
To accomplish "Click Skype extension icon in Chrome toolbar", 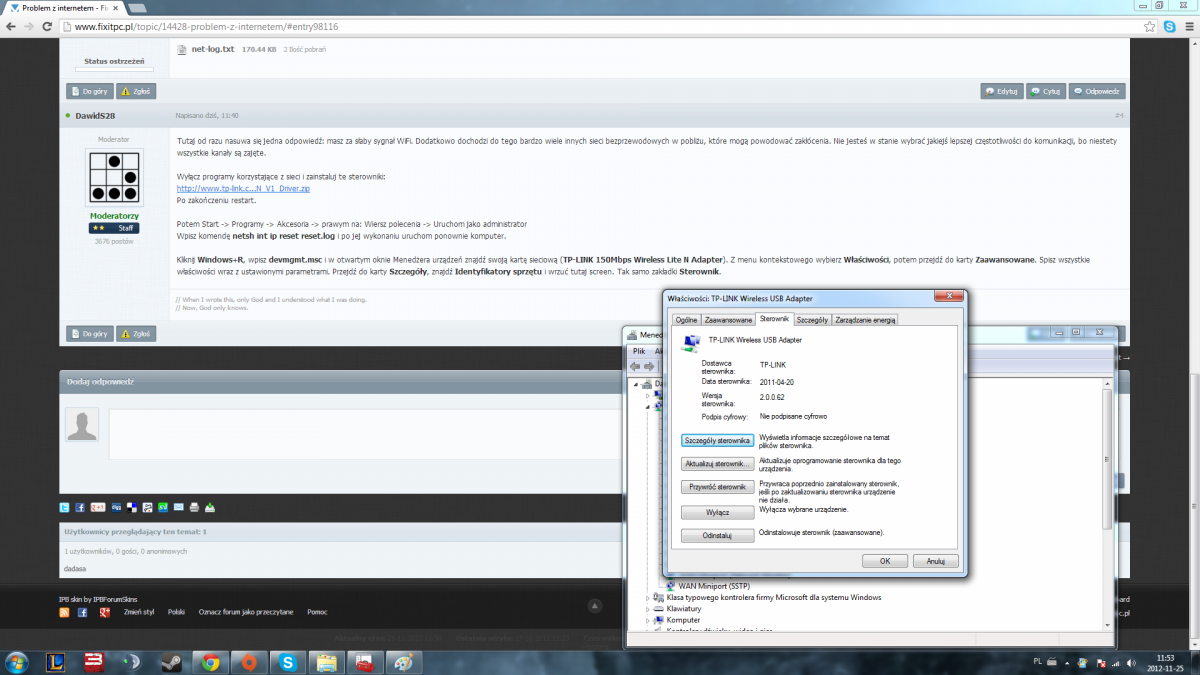I will pyautogui.click(x=1169, y=27).
